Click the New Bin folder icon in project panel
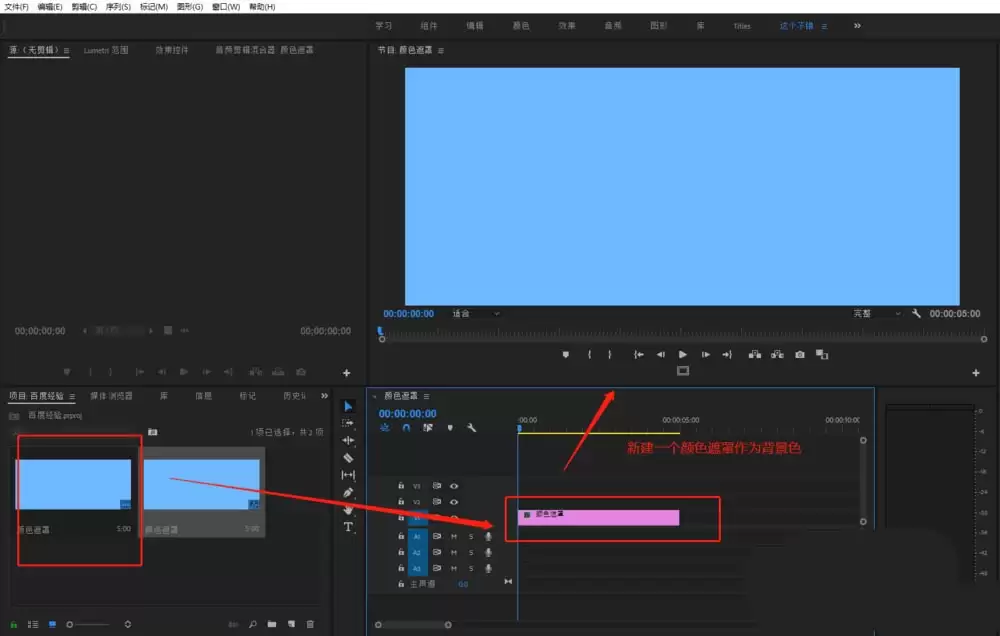This screenshot has height=636, width=1000. [x=271, y=624]
